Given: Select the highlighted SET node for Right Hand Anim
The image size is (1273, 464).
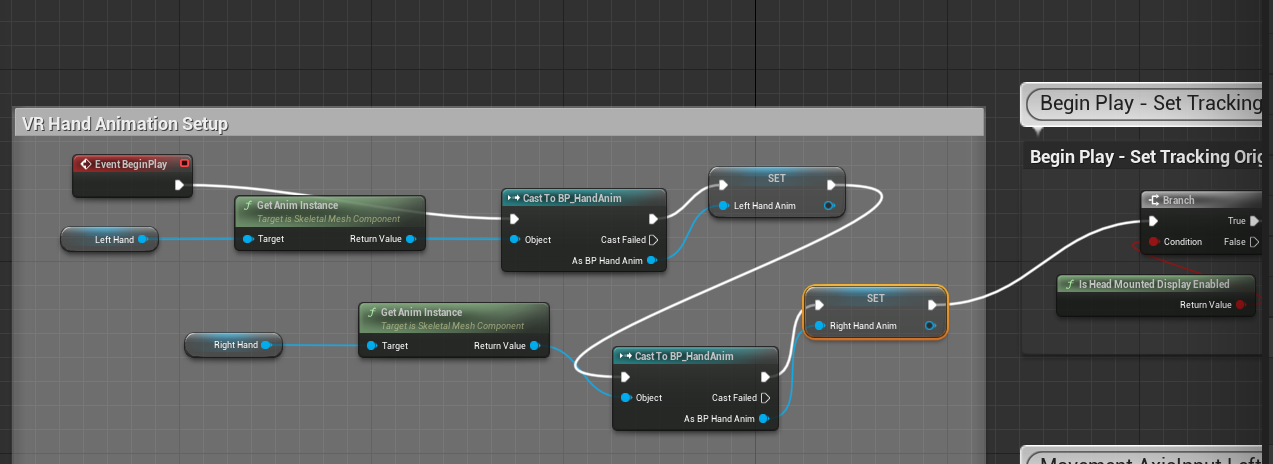Looking at the screenshot, I should tap(875, 312).
